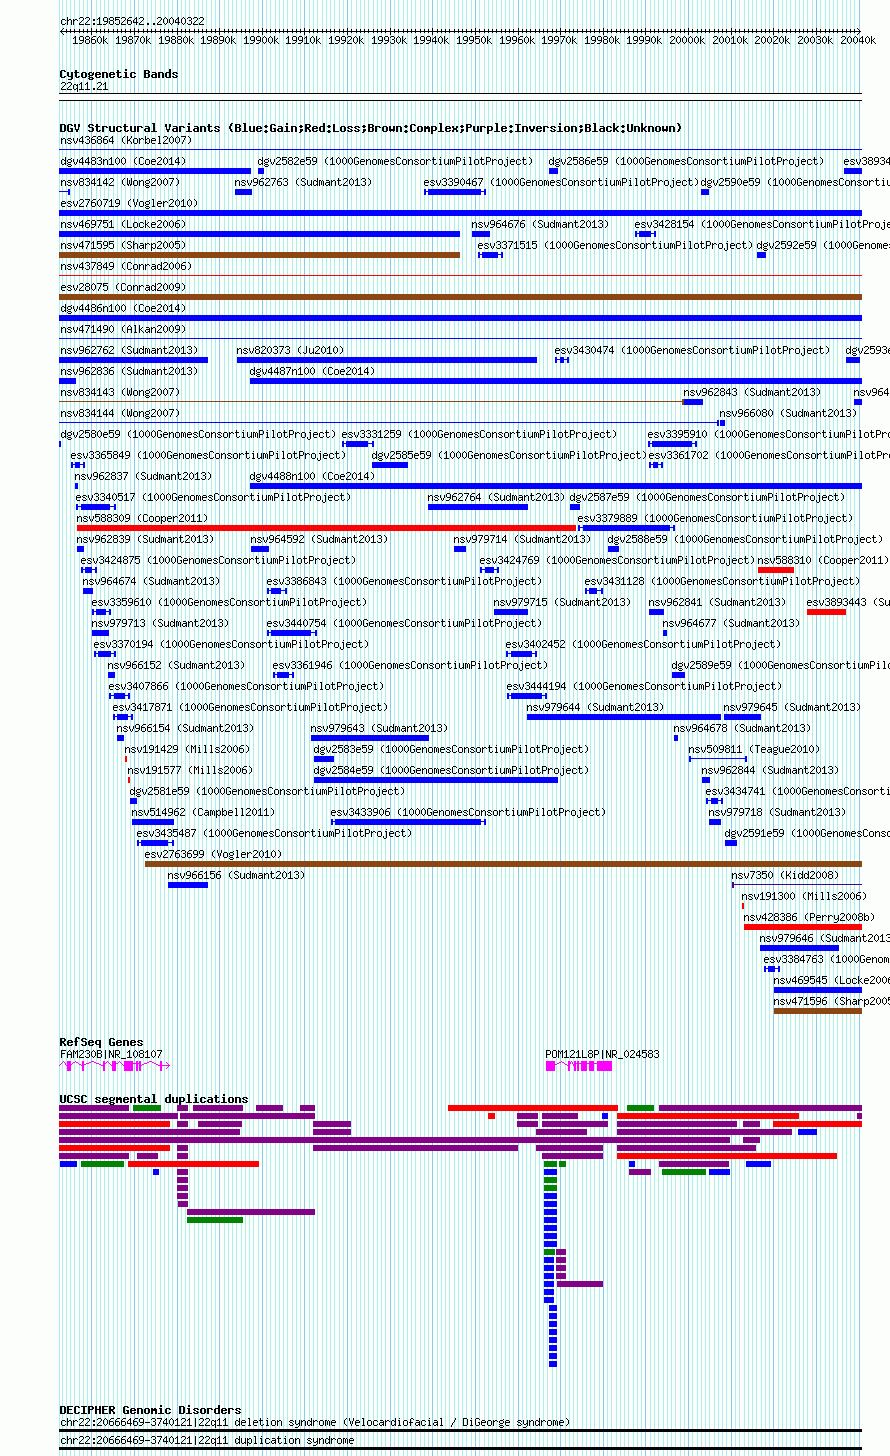
Task: Click the nsv820373 (Ju2010) label
Action: [x=290, y=350]
